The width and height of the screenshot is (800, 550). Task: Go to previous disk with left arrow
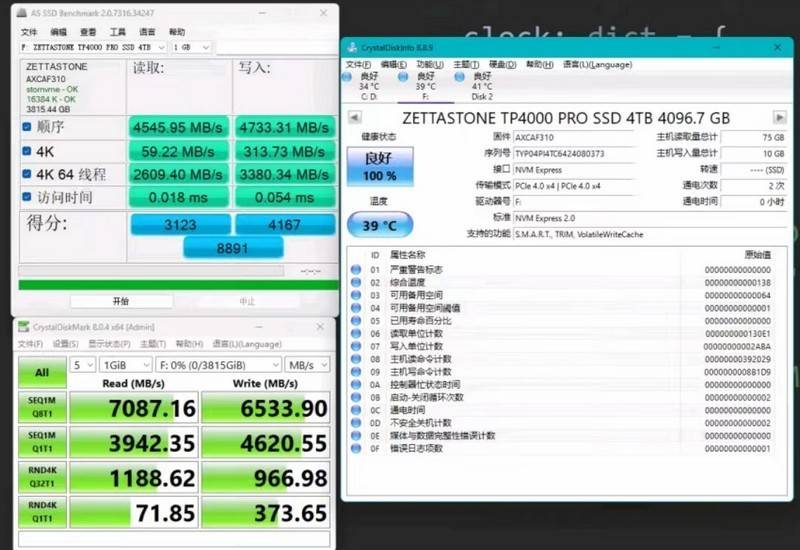point(355,117)
